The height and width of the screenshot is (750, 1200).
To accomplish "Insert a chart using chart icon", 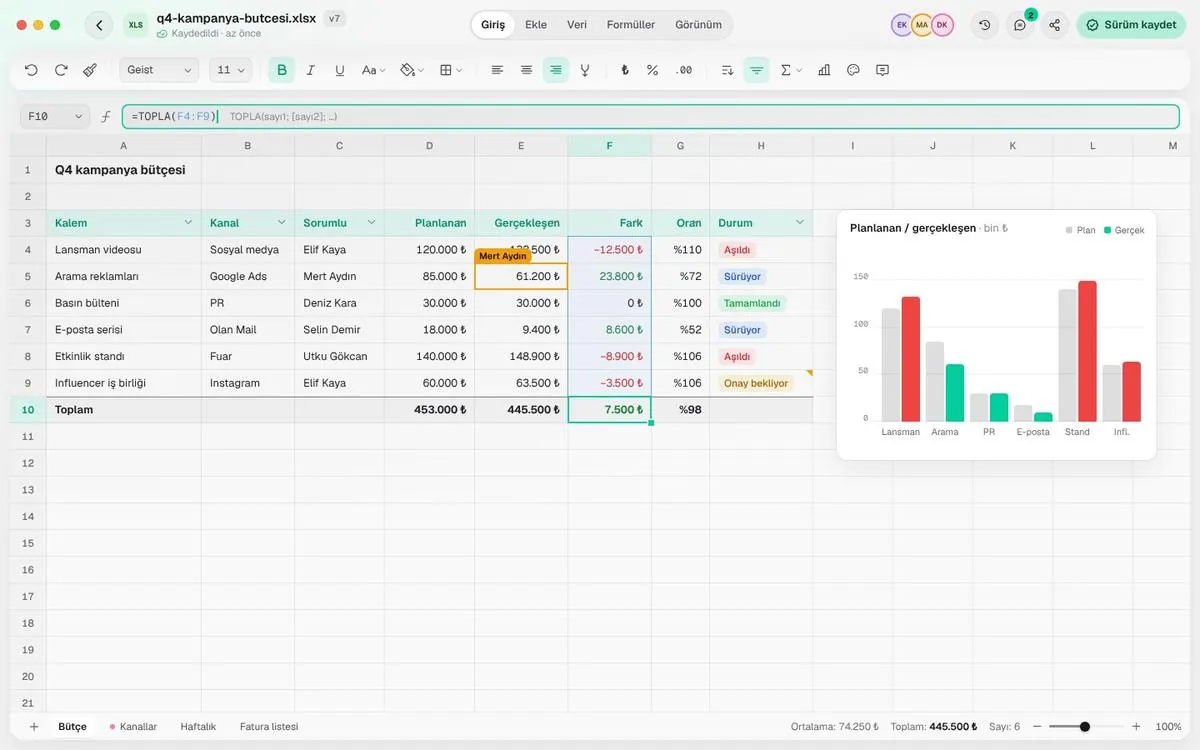I will (x=824, y=70).
